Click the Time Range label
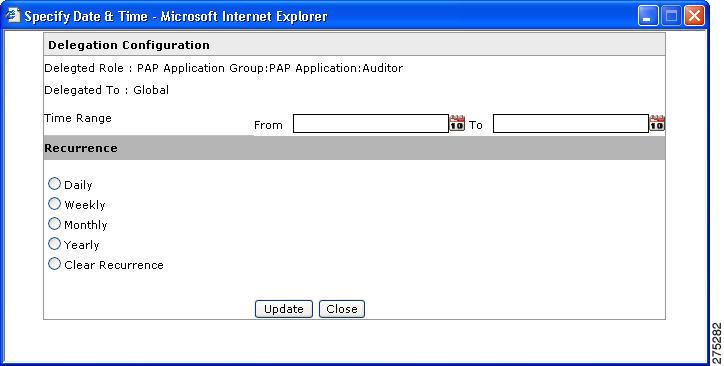 (x=78, y=118)
